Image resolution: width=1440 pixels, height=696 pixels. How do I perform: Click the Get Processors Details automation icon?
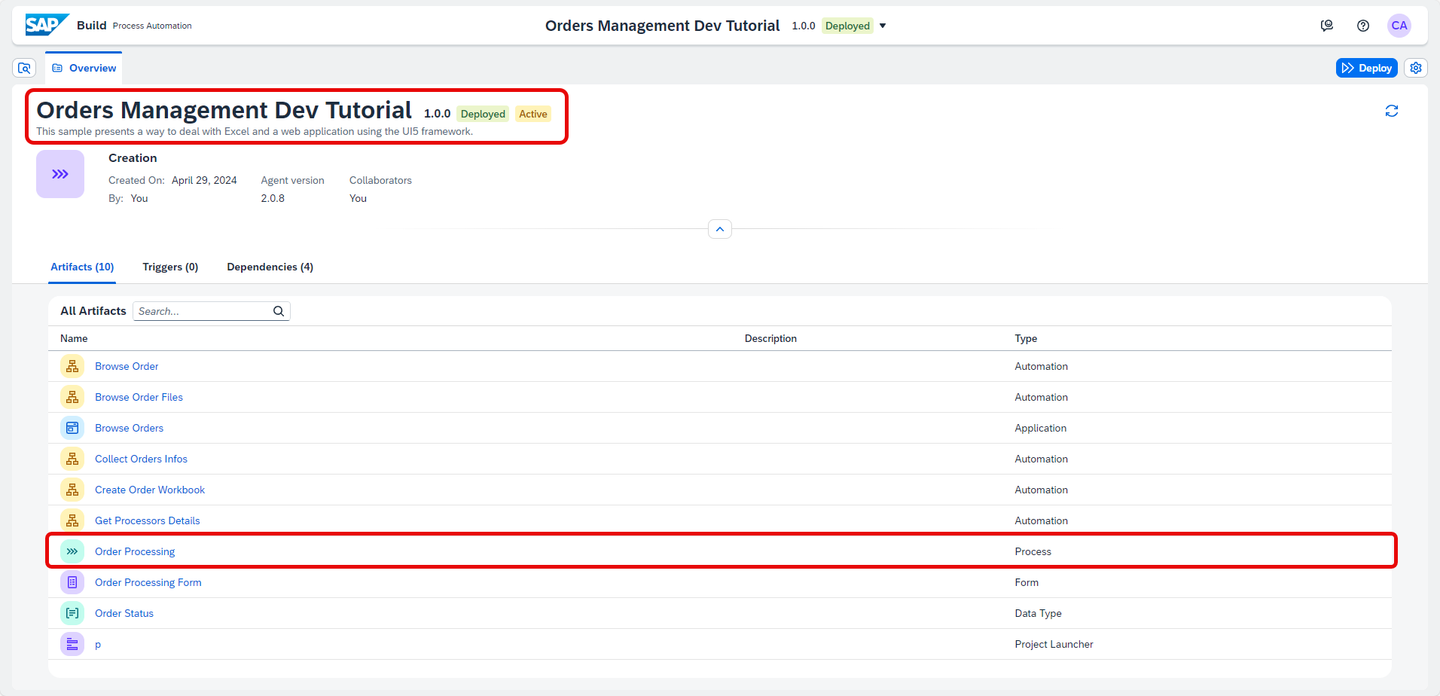72,521
